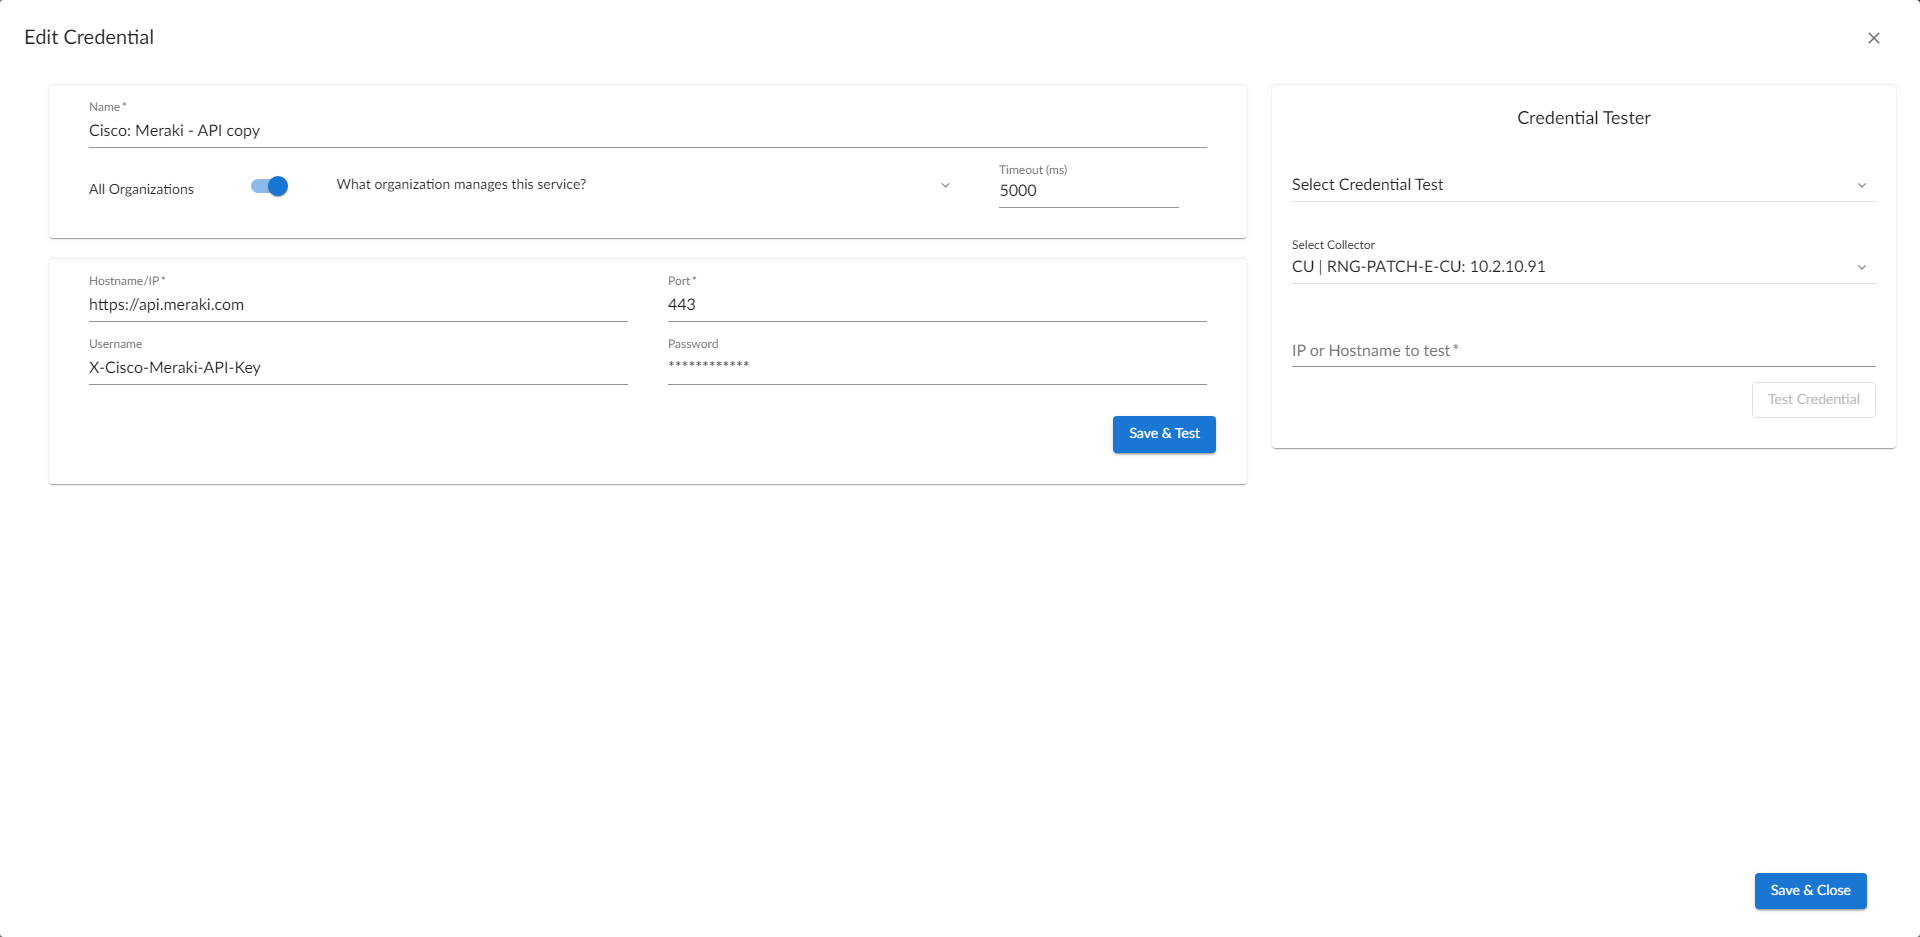This screenshot has height=937, width=1920.
Task: Click into the Port field showing 443
Action: coord(936,305)
